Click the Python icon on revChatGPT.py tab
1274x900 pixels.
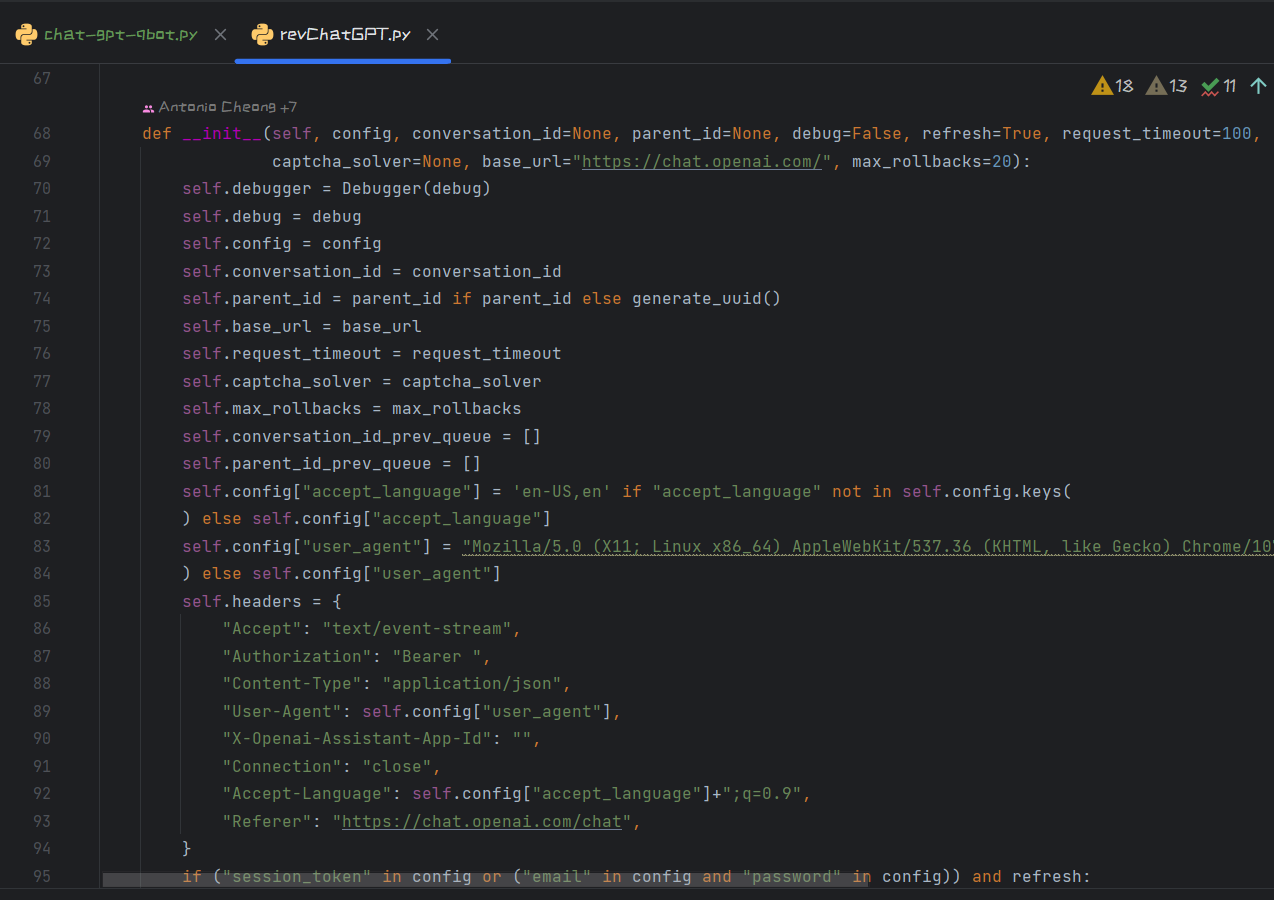pos(262,35)
